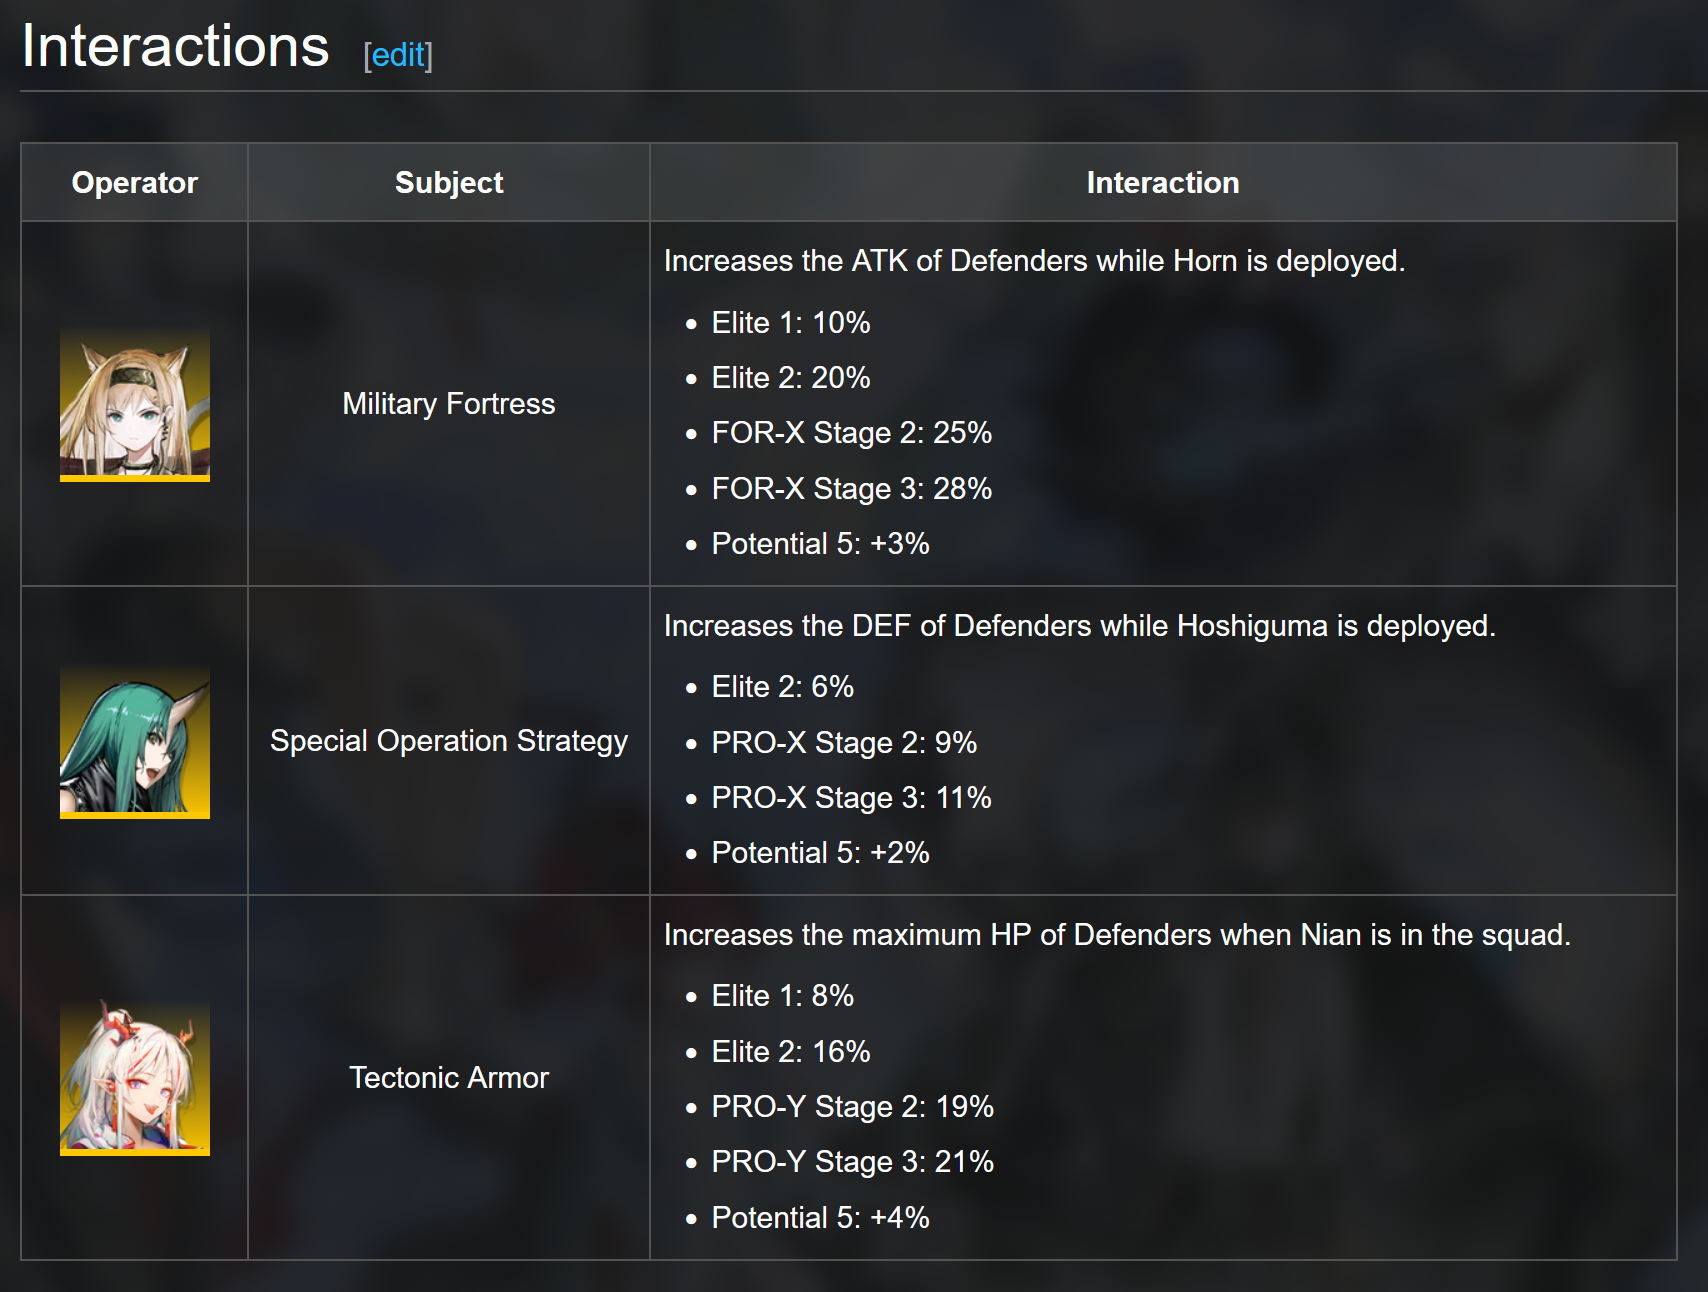1708x1292 pixels.
Task: Click the edit link beside Interactions
Action: tap(398, 54)
